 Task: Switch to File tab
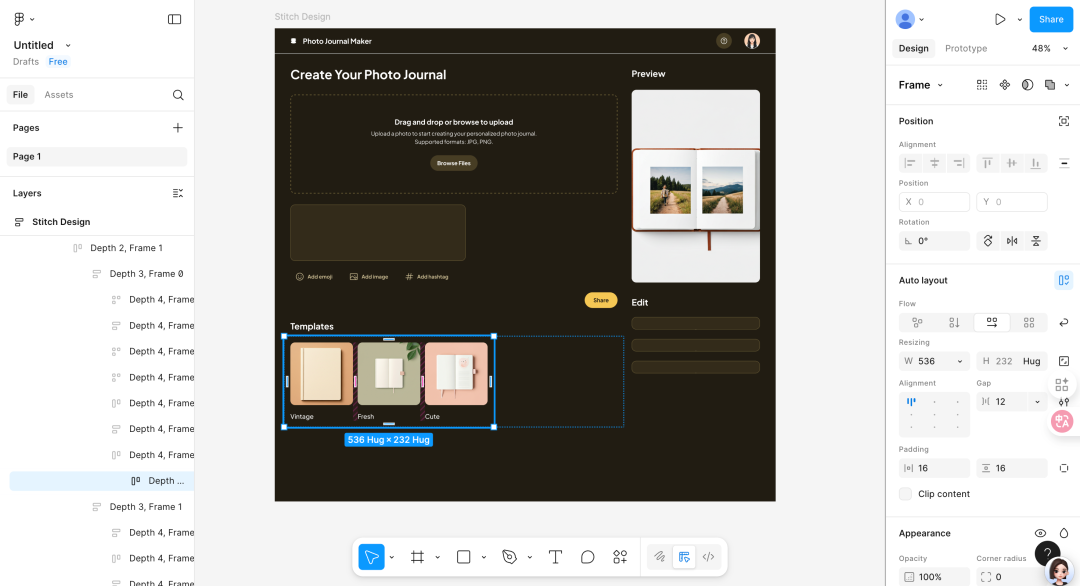(20, 95)
